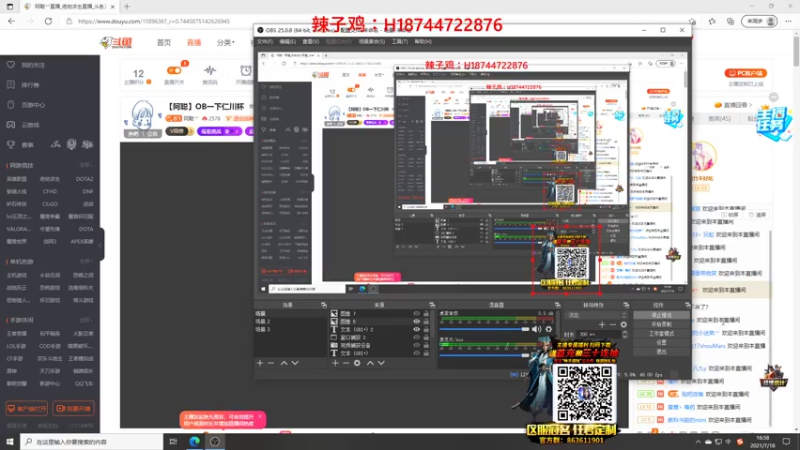800x450 pixels.
Task: Go to 首页 in Douyu navigation
Action: point(164,43)
